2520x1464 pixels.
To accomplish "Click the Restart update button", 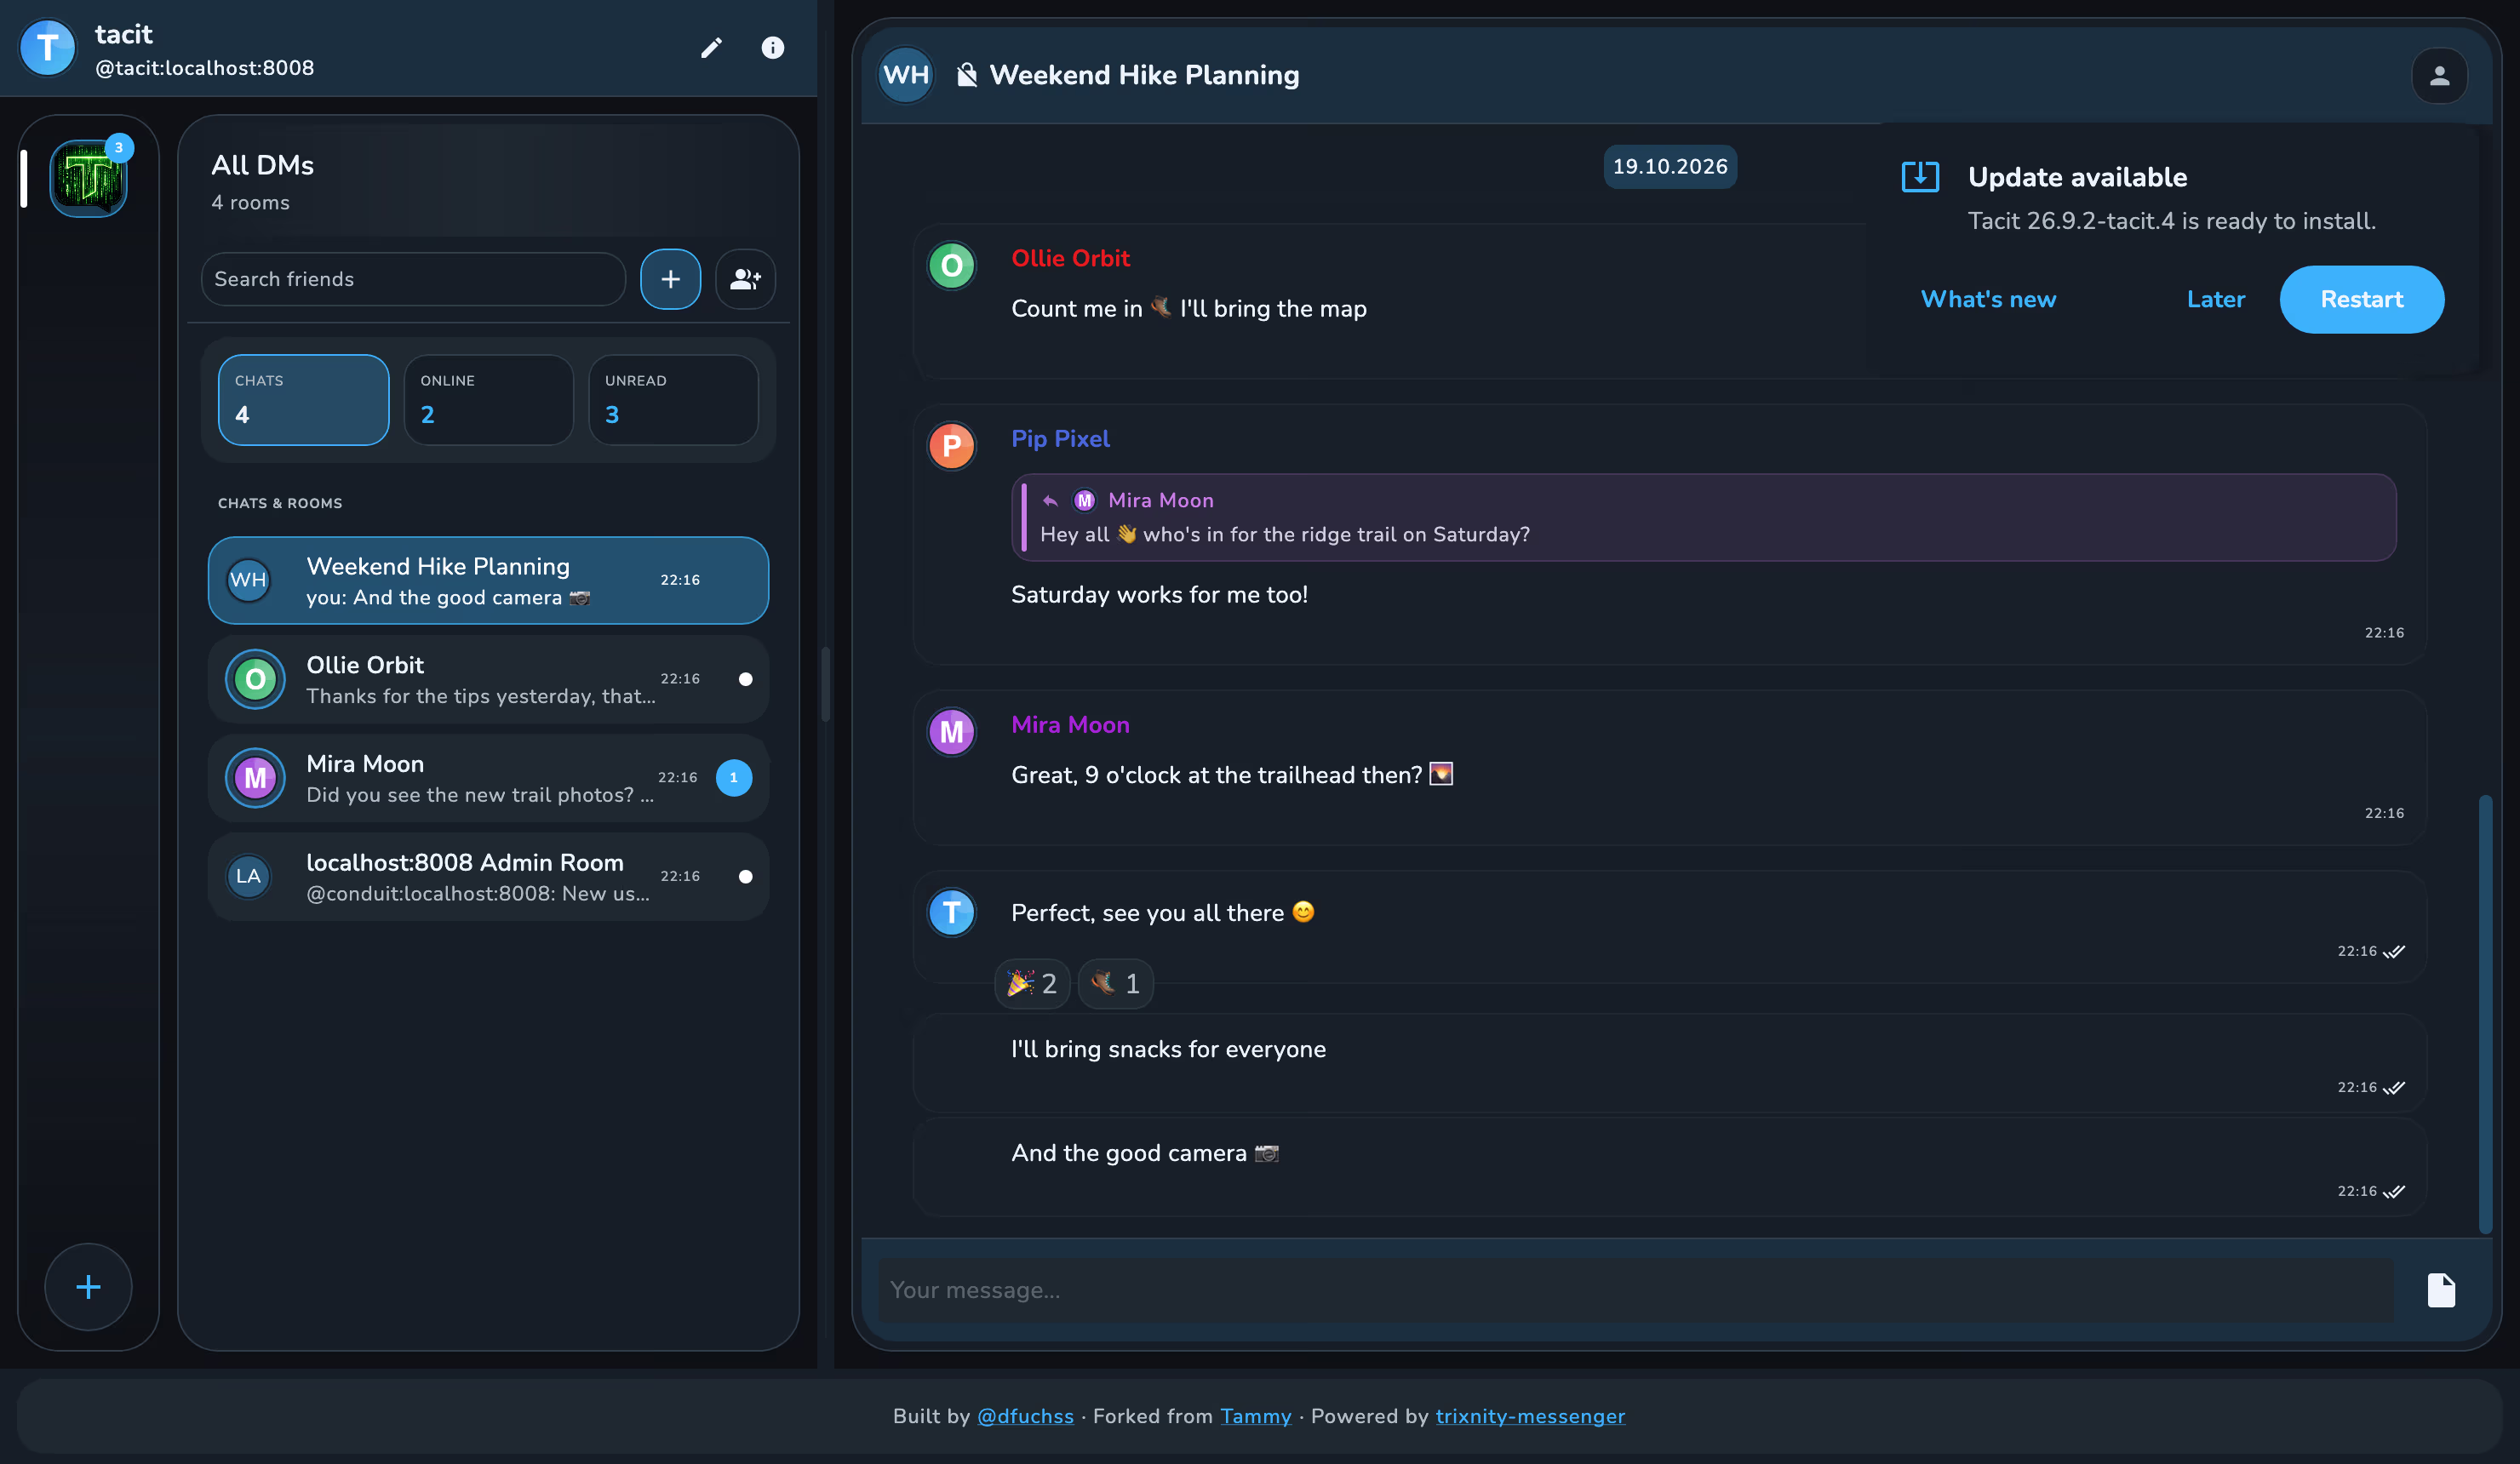I will click(x=2361, y=299).
